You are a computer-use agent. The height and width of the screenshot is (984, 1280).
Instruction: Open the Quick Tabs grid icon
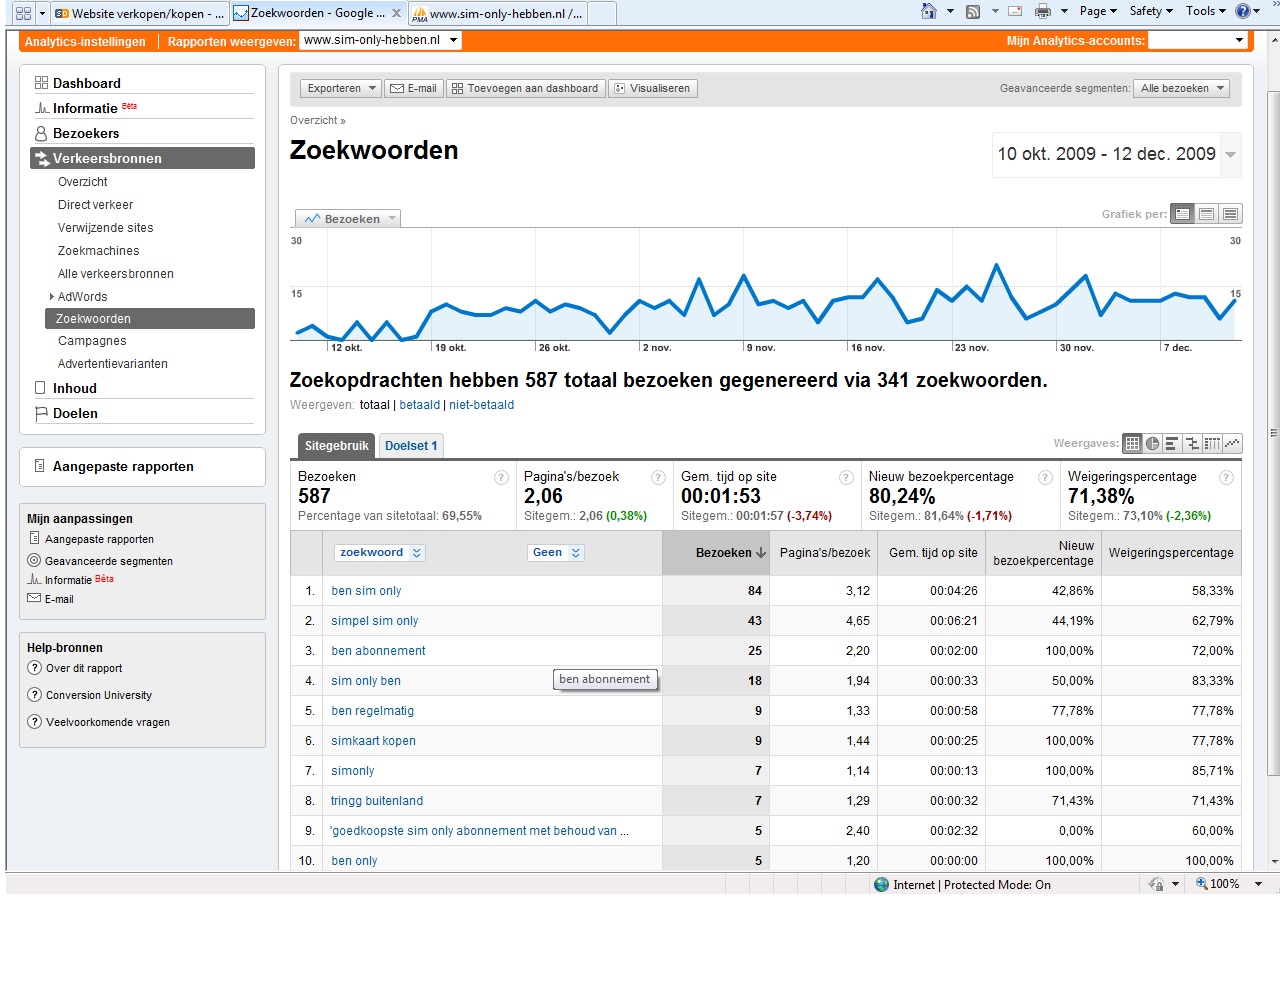click(x=23, y=13)
